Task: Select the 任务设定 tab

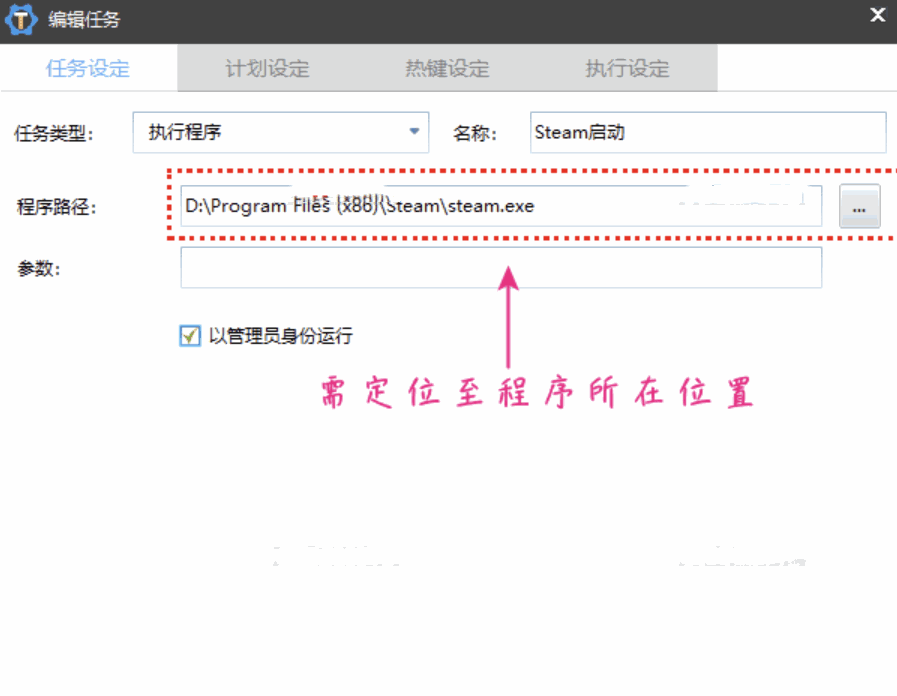Action: click(88, 69)
